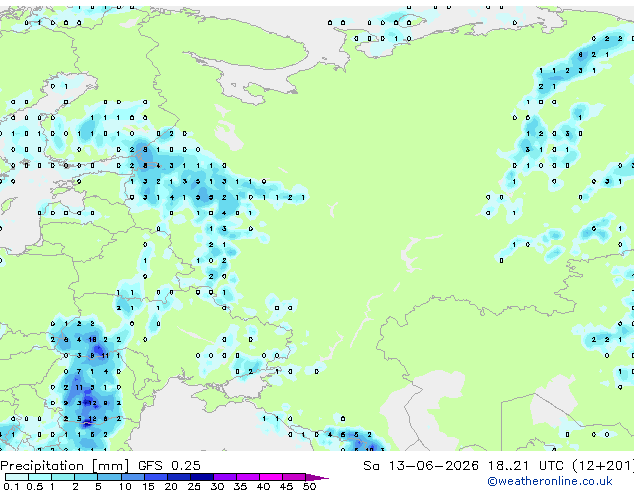
Task: Click the "30" legend scale label
Action: point(217,486)
